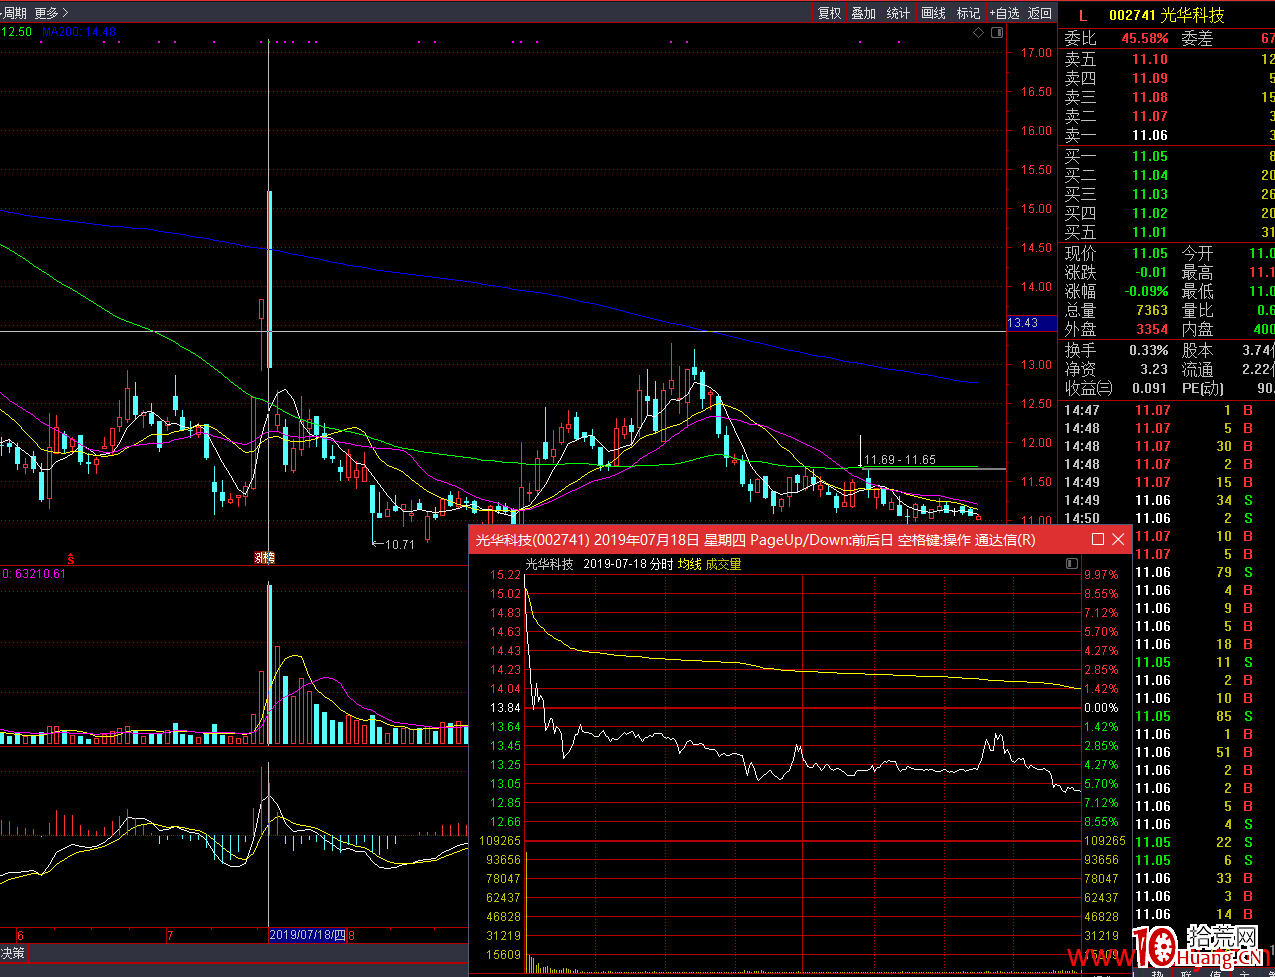Viewport: 1275px width, 977px height.
Task: Select the 画线 drawing tool
Action: [933, 13]
